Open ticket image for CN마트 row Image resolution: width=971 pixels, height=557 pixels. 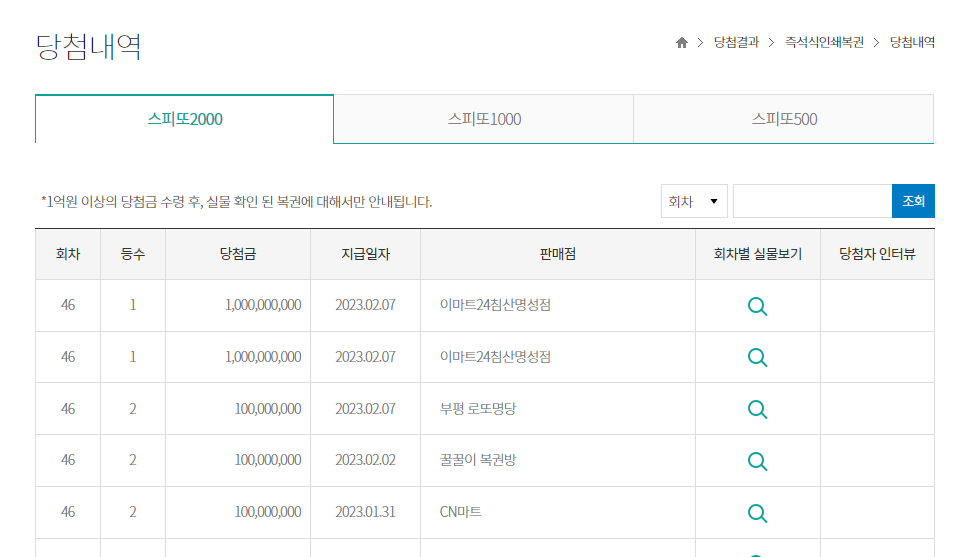[757, 512]
